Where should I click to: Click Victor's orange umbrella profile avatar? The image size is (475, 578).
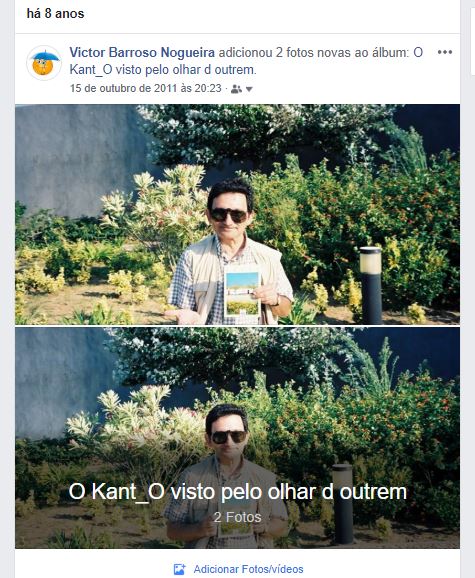tap(44, 63)
